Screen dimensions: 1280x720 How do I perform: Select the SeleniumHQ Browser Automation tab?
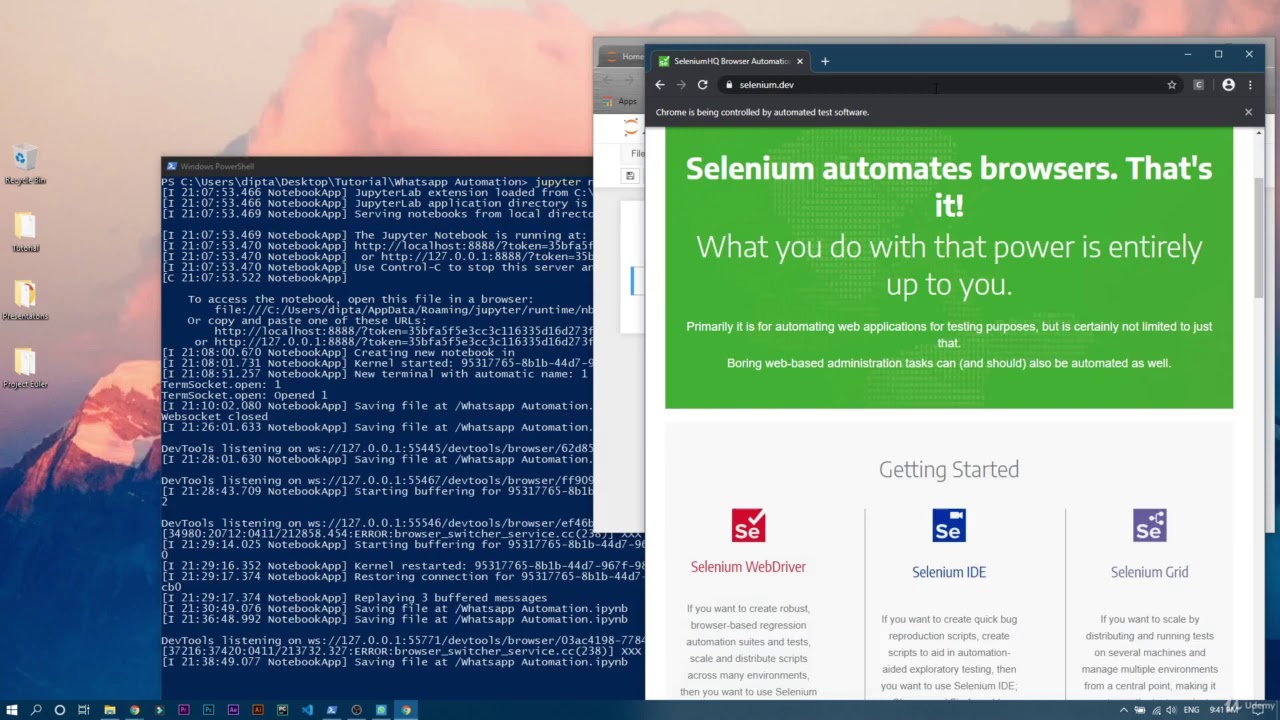[x=731, y=61]
